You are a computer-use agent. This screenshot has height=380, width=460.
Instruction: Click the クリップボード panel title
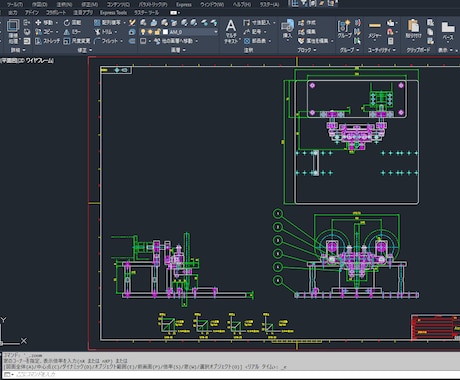coord(418,50)
